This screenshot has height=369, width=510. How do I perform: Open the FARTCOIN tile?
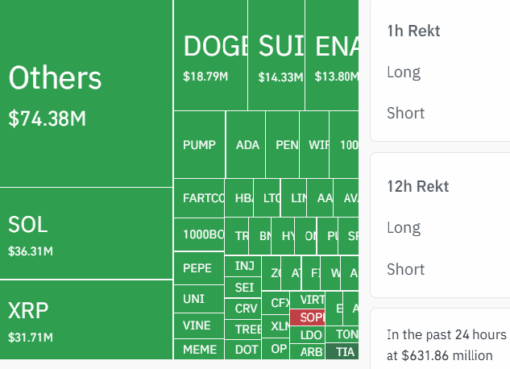[199, 198]
